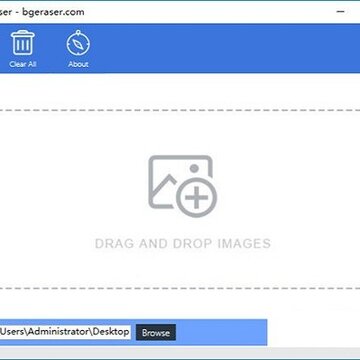The image size is (360, 360).
Task: Click the Browse button
Action: click(156, 332)
